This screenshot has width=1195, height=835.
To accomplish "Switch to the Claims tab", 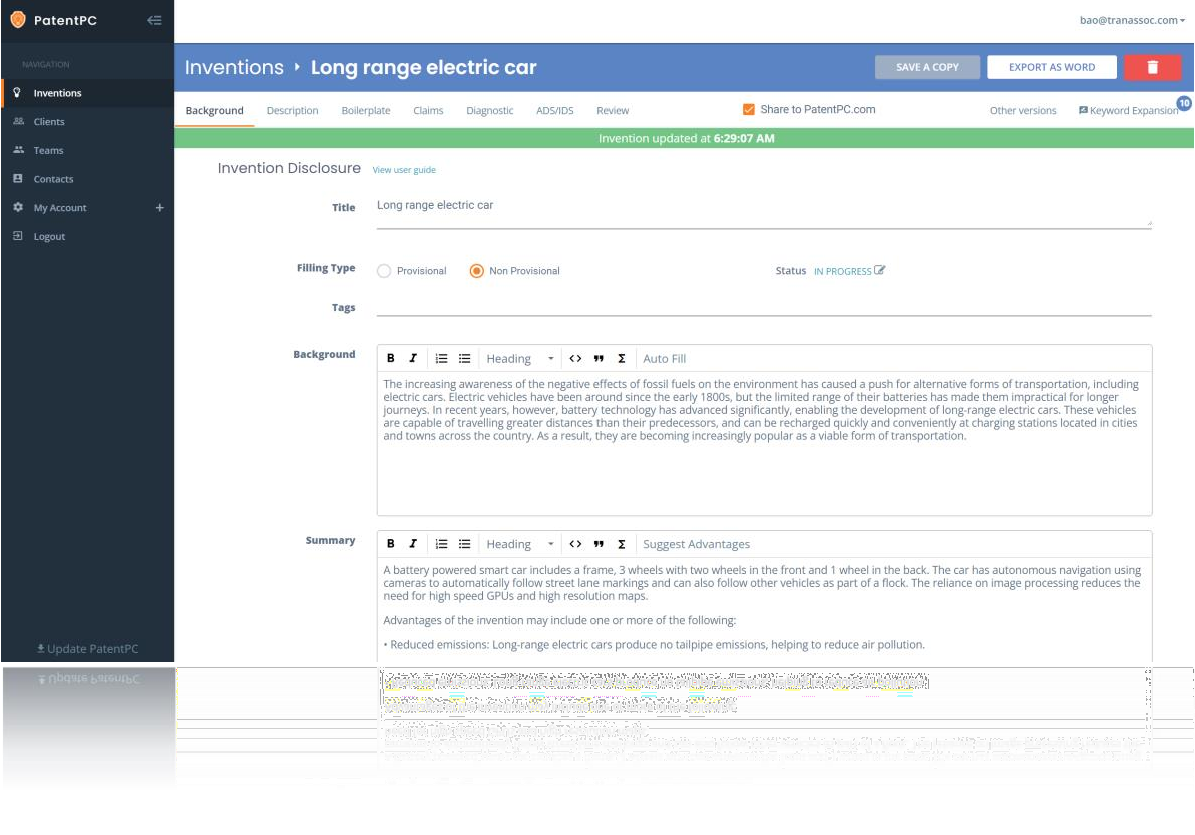I will (x=428, y=110).
